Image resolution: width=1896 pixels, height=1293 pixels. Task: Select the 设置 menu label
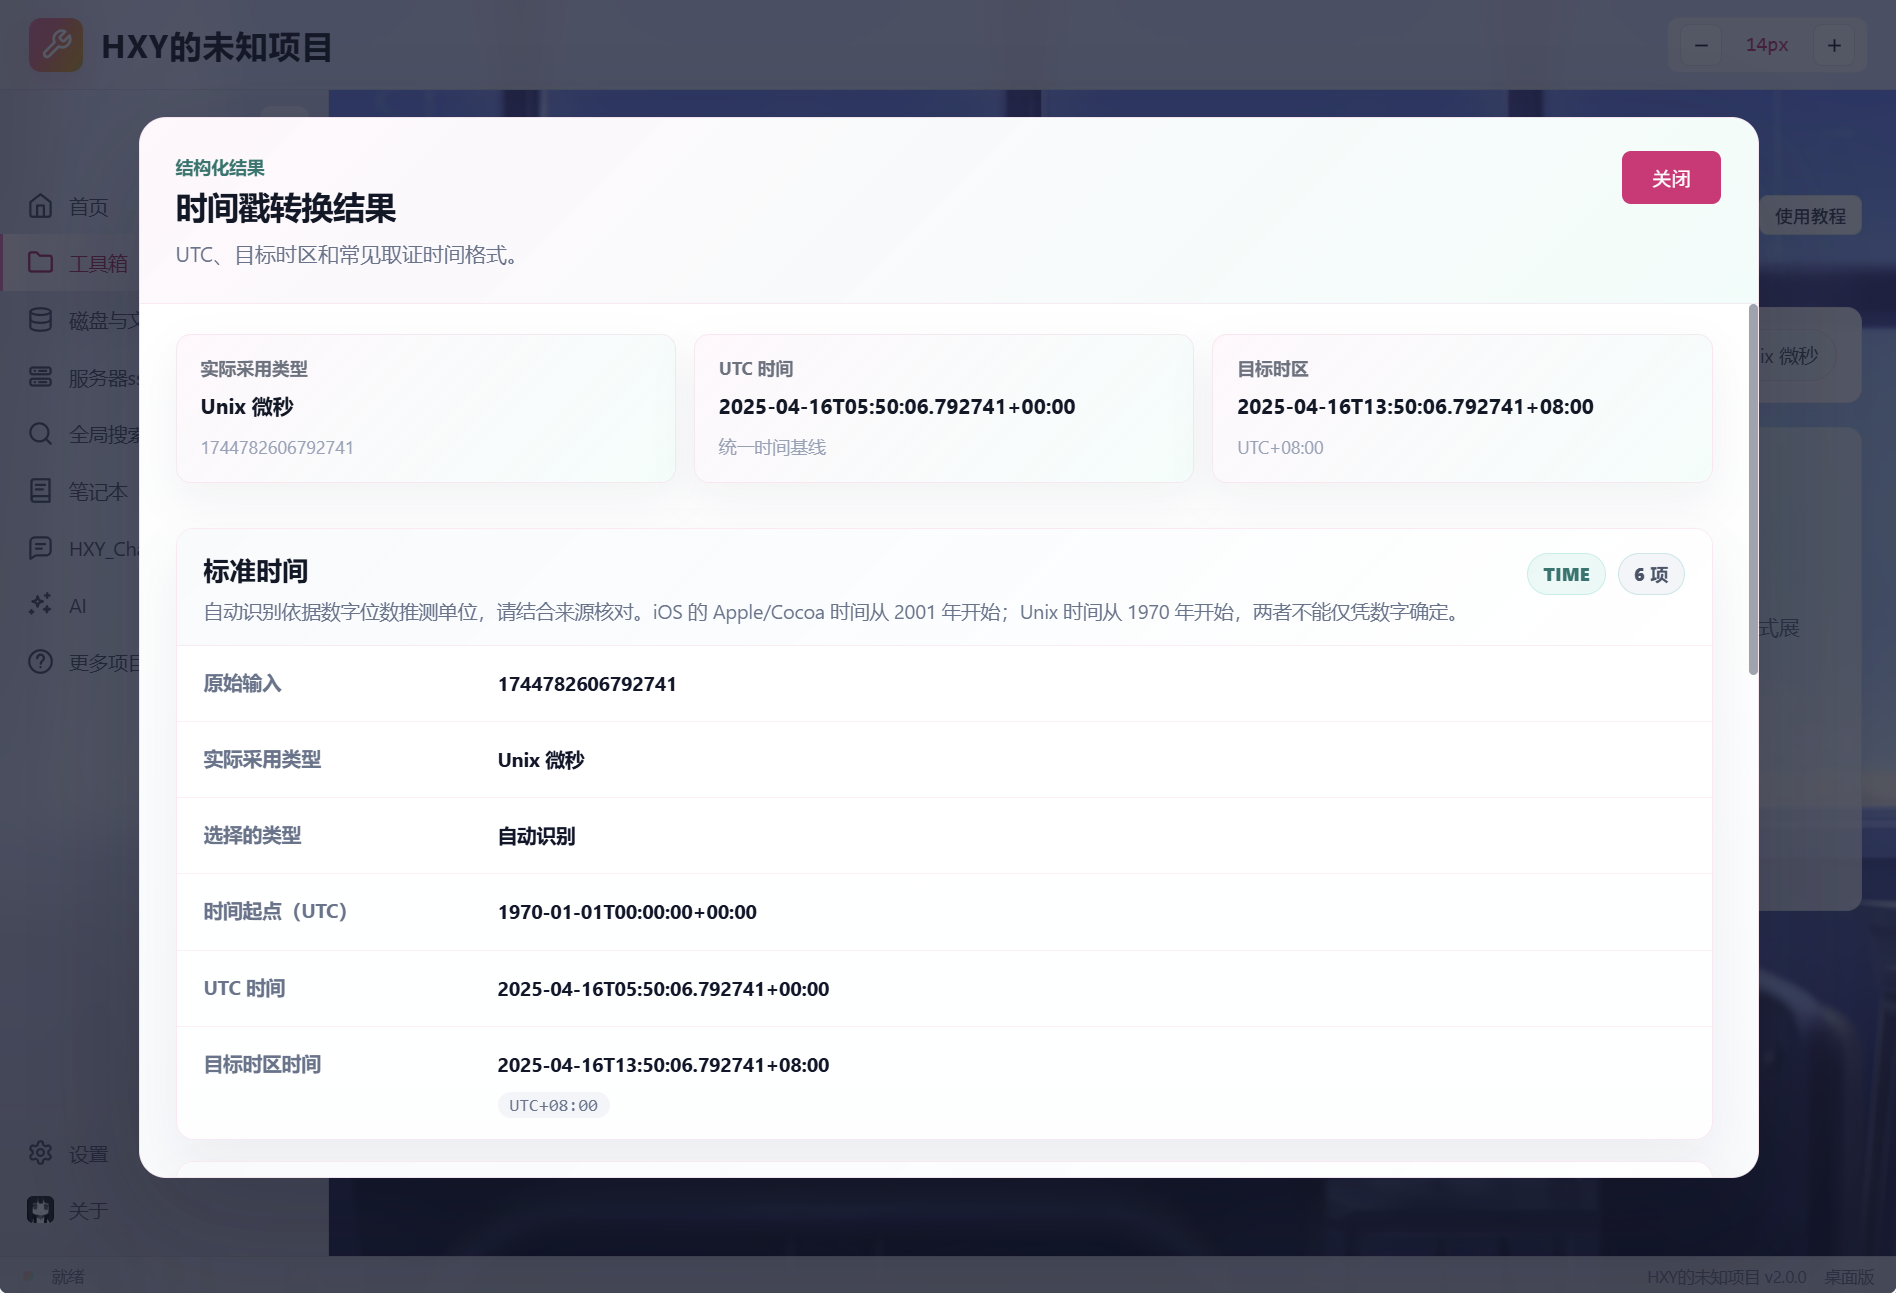tap(89, 1154)
